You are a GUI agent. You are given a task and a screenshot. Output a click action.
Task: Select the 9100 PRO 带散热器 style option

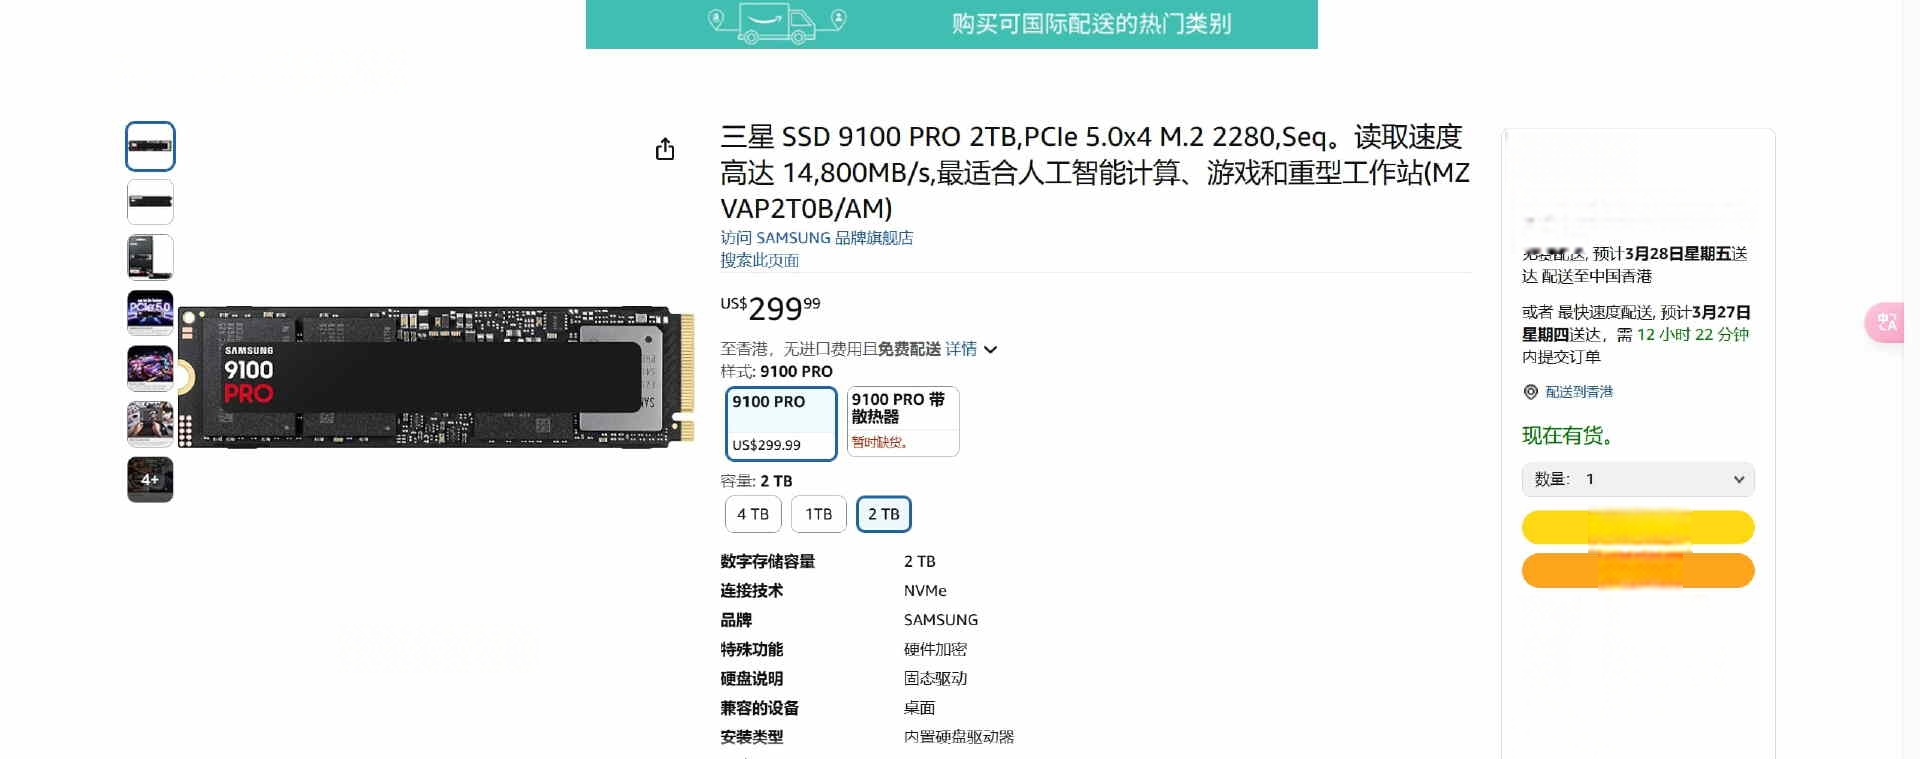point(903,421)
